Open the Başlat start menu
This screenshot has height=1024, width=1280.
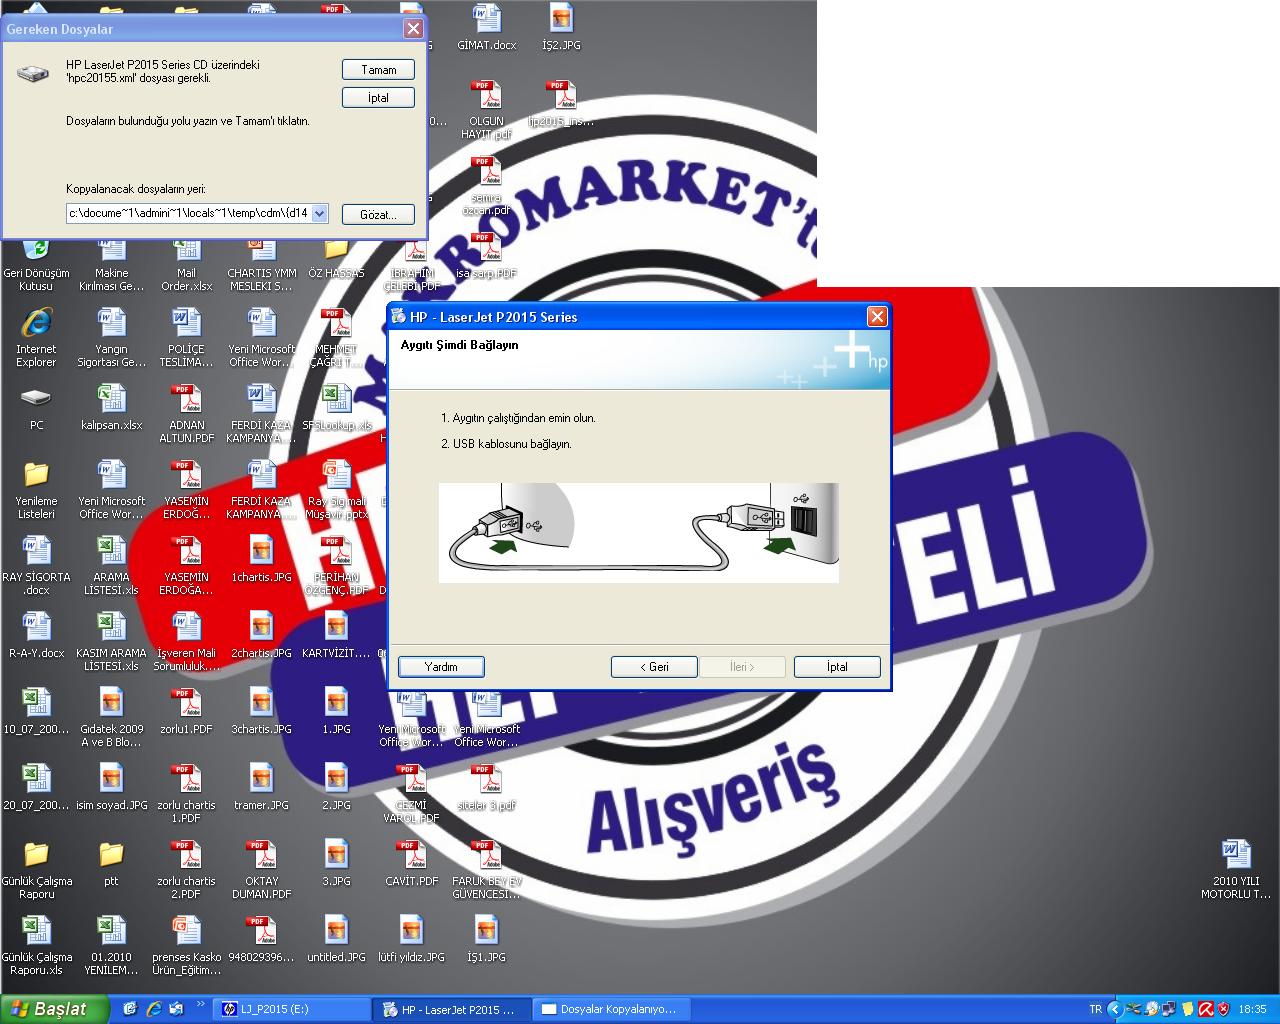click(54, 1009)
